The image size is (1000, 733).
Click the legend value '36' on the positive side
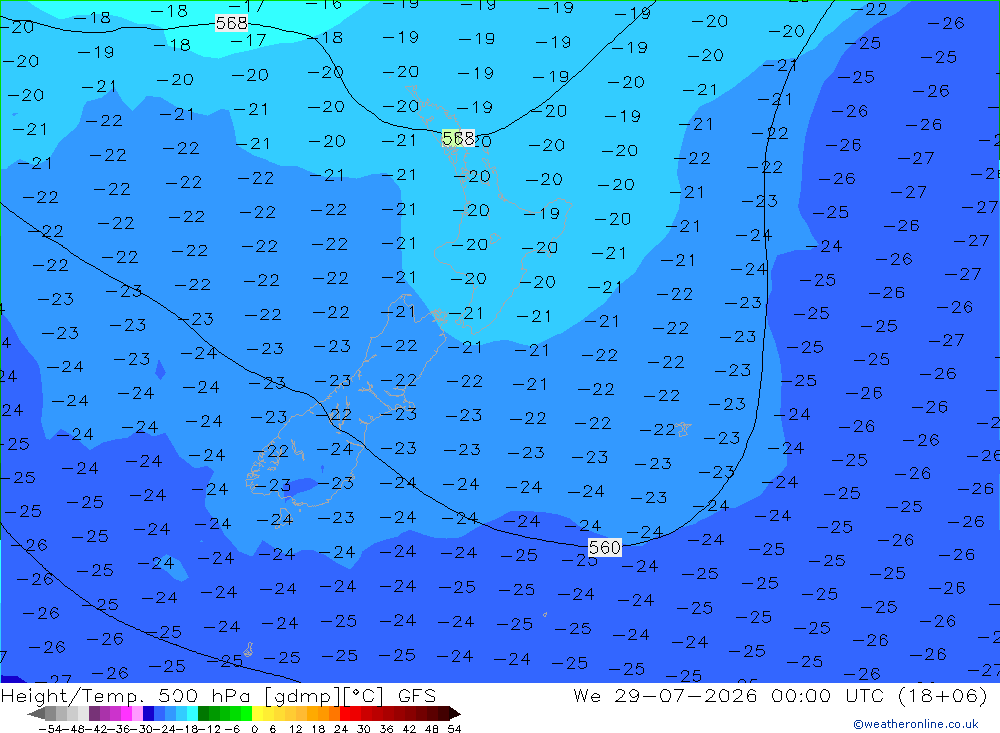click(386, 729)
